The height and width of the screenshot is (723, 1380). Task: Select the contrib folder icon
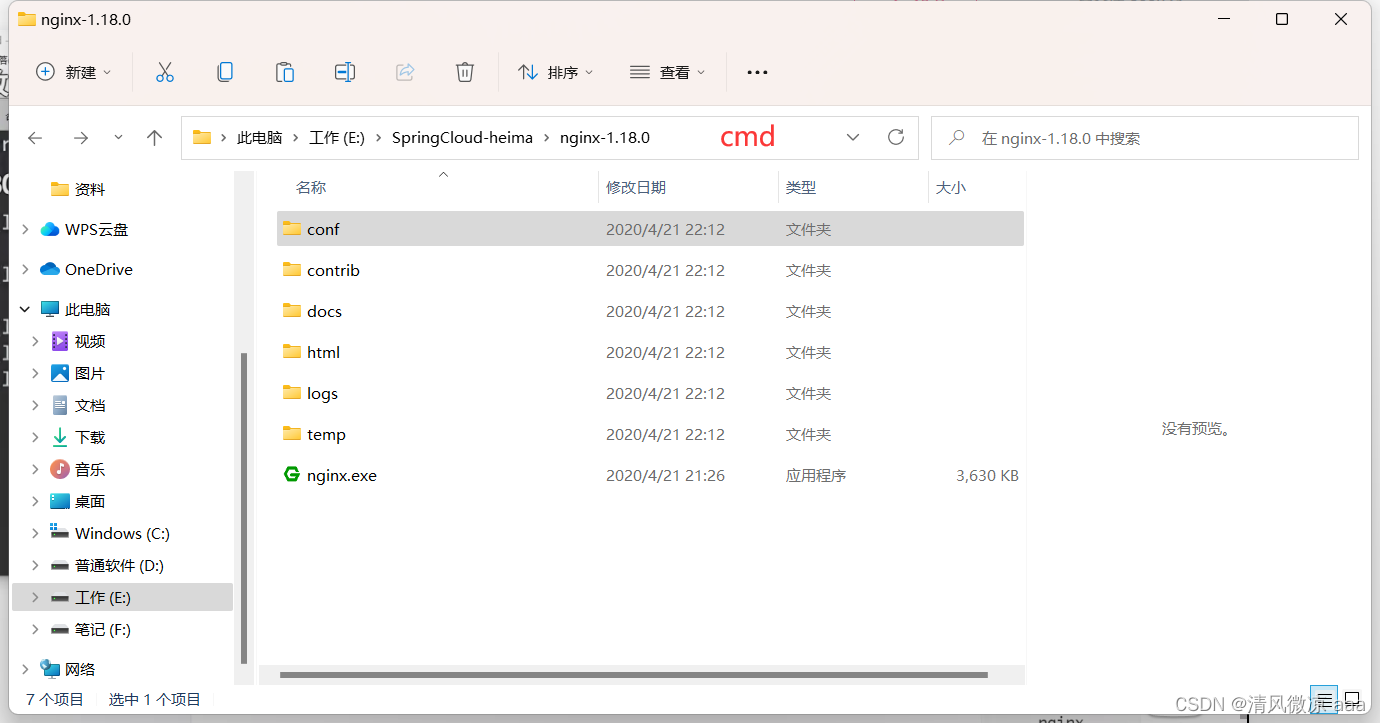292,270
